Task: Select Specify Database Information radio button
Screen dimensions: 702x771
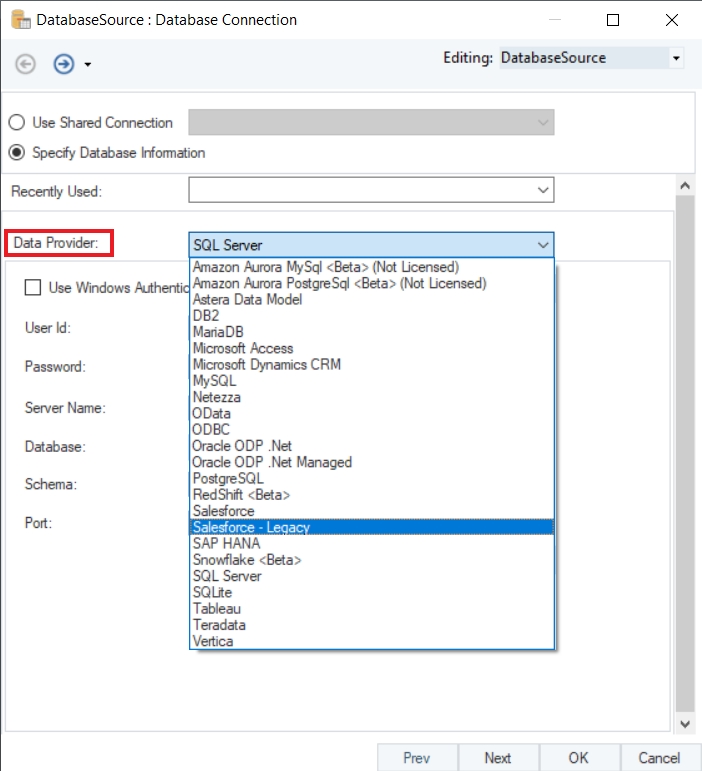Action: 17,152
